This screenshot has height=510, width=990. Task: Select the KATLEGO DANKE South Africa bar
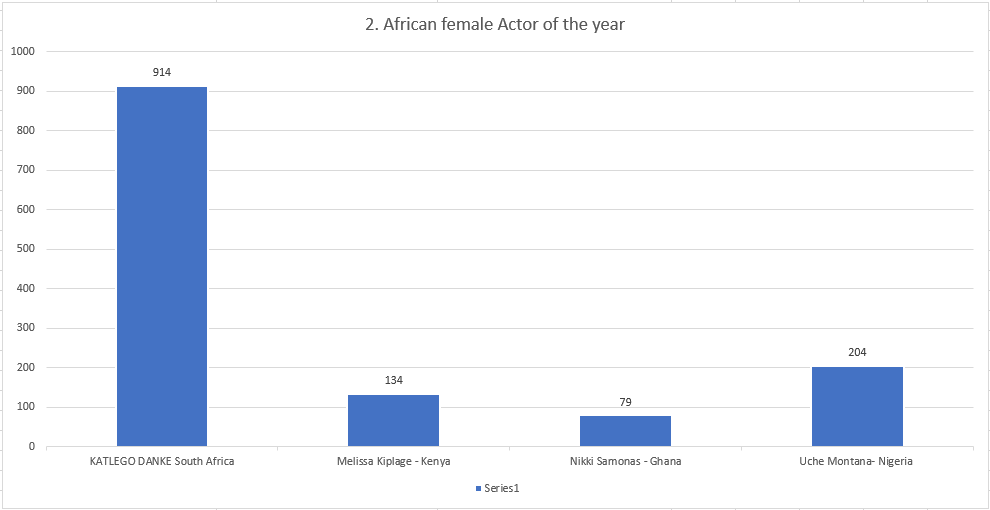click(162, 266)
